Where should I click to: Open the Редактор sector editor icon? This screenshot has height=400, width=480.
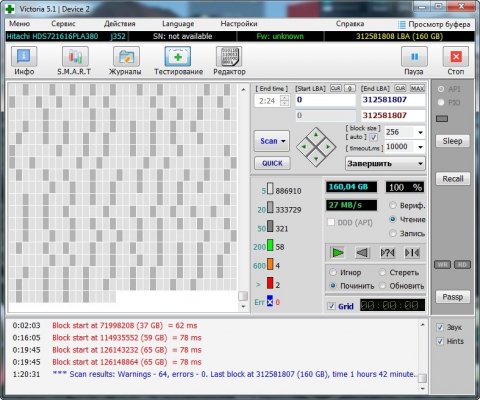coord(229,57)
